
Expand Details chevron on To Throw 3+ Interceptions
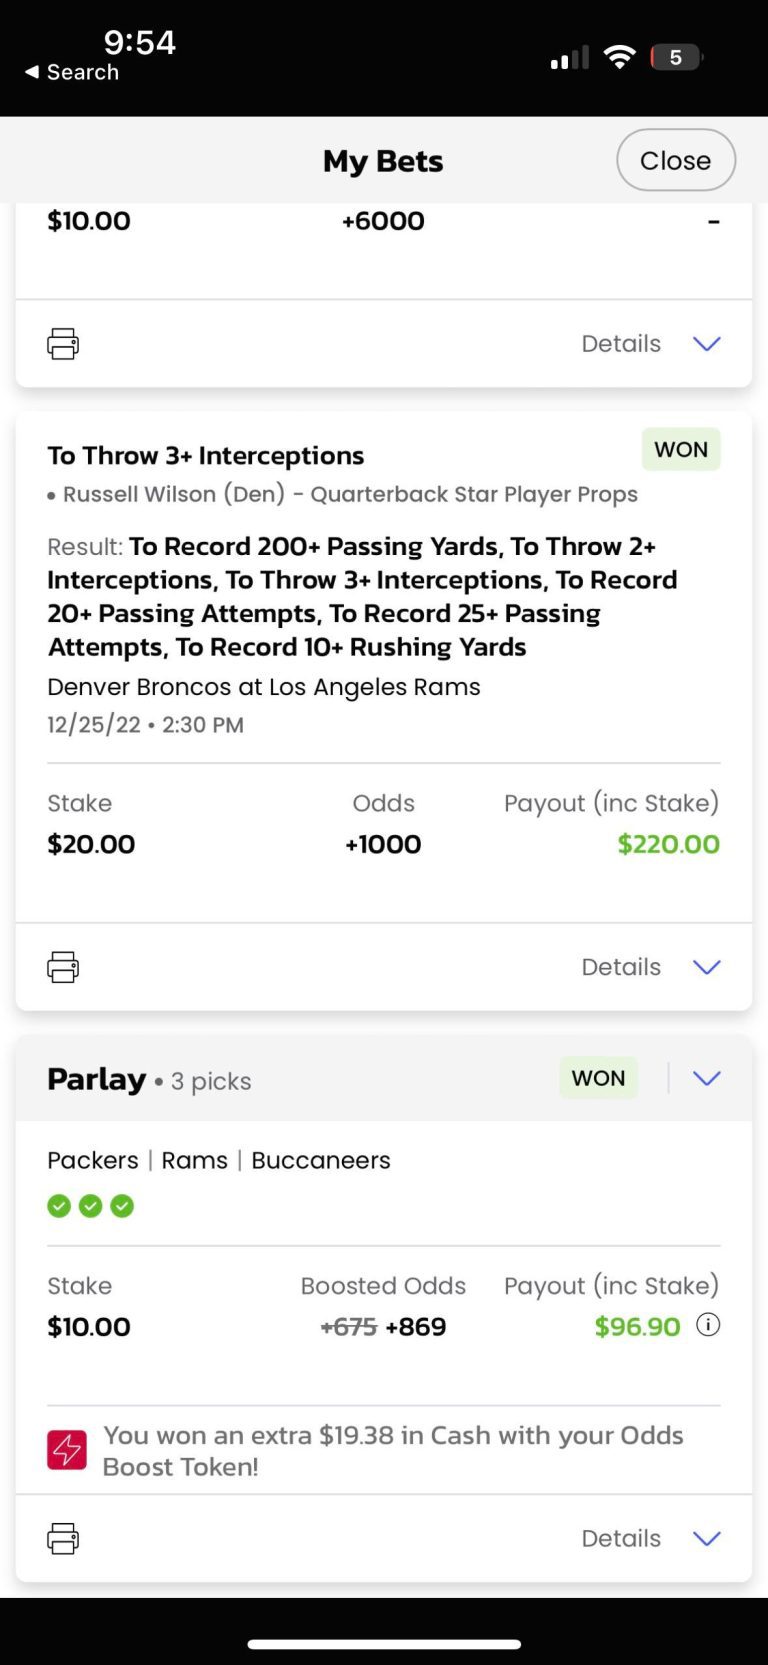coord(706,967)
